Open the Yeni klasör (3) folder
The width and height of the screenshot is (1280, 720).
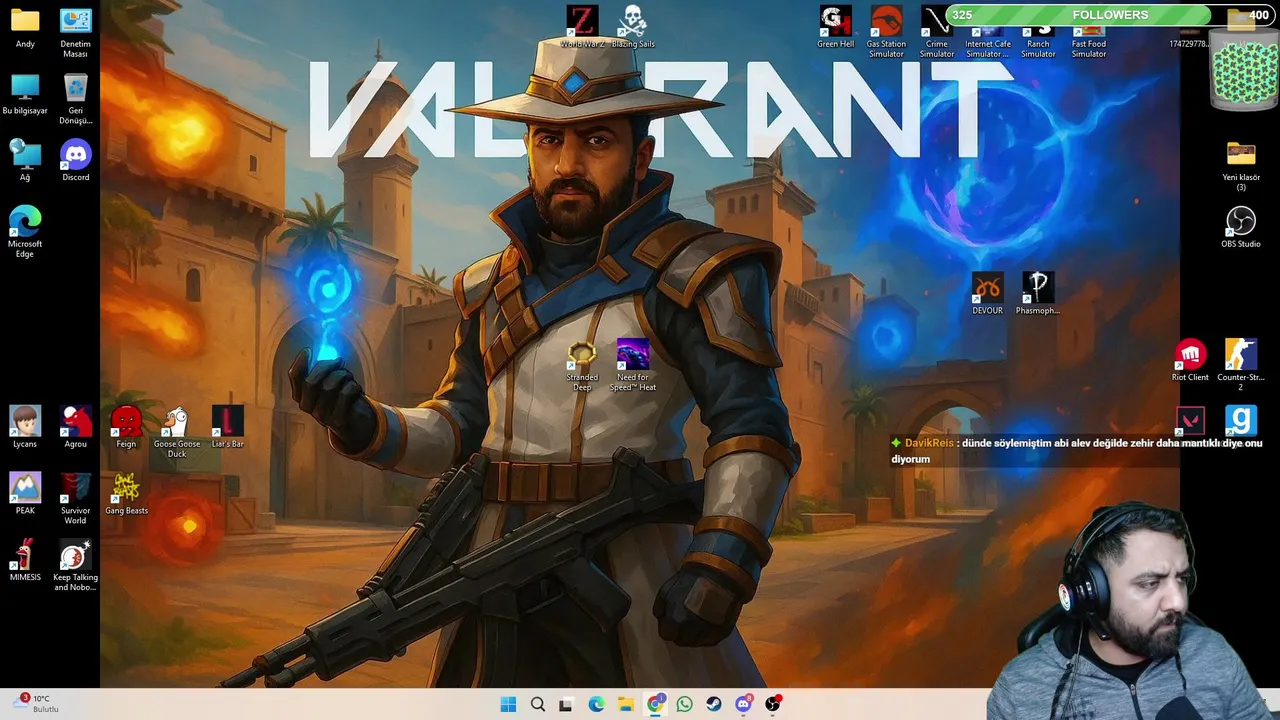point(1241,166)
